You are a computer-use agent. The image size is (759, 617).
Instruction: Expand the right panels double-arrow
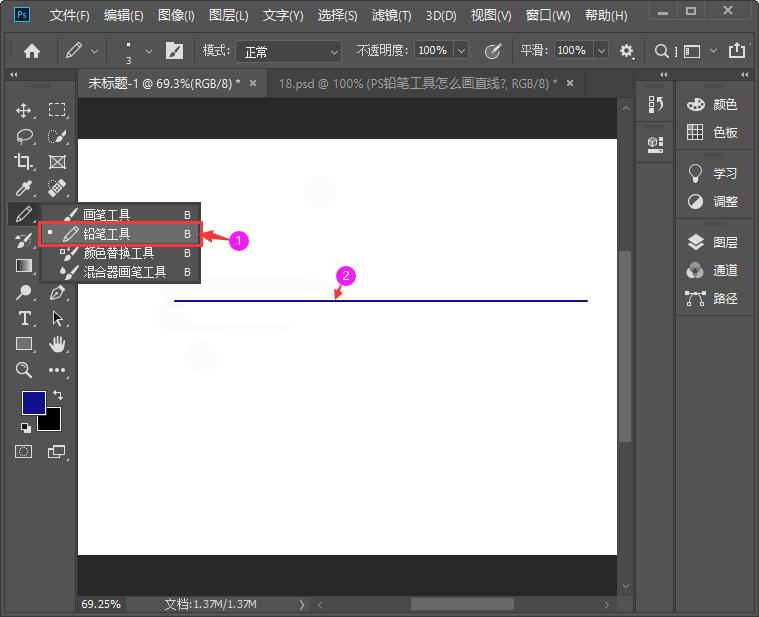(744, 75)
